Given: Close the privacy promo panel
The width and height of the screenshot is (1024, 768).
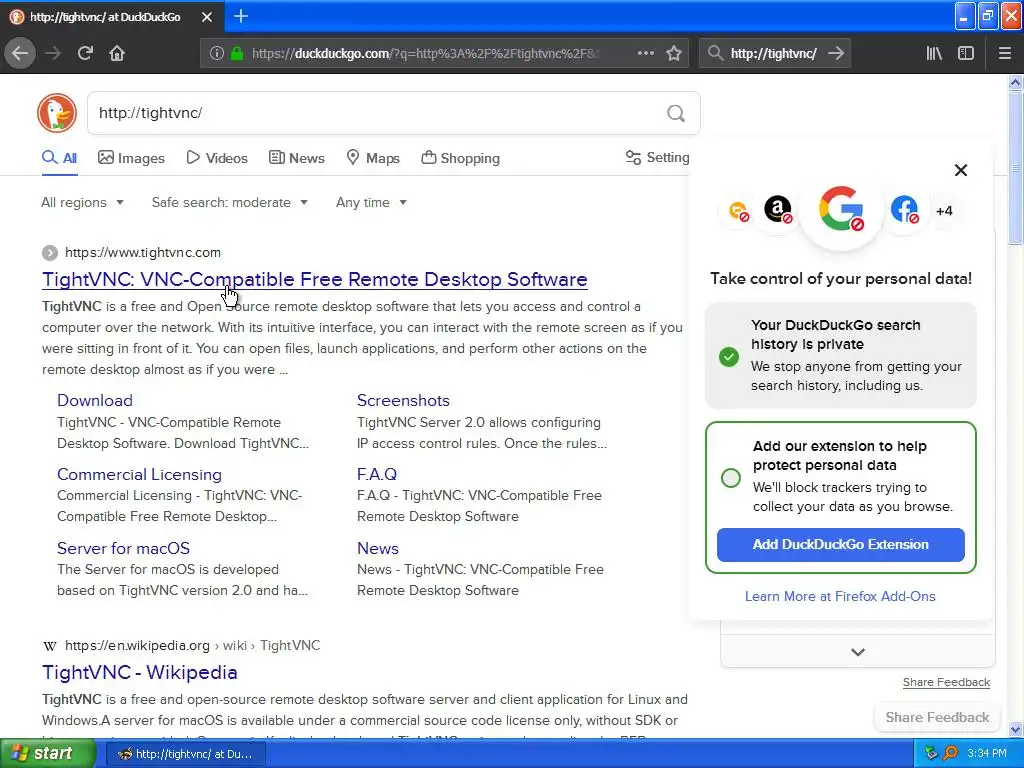Looking at the screenshot, I should click(x=961, y=170).
